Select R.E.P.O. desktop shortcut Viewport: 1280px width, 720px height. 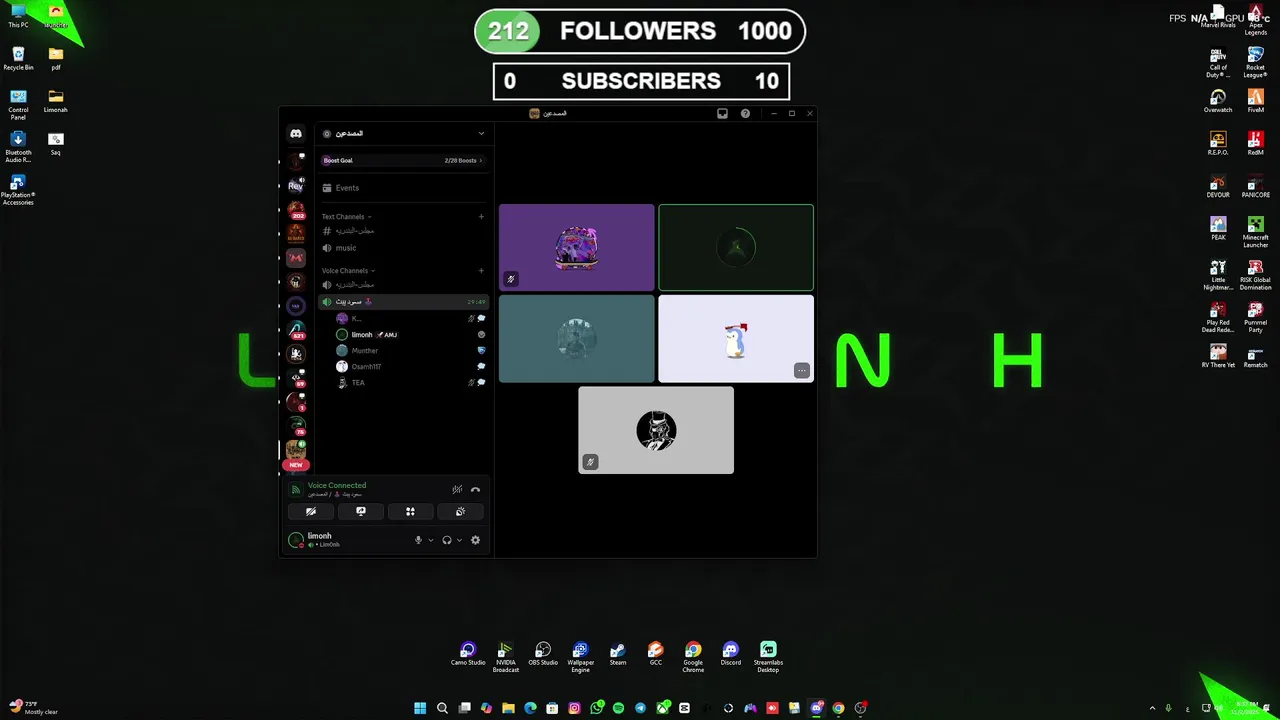tap(1218, 144)
